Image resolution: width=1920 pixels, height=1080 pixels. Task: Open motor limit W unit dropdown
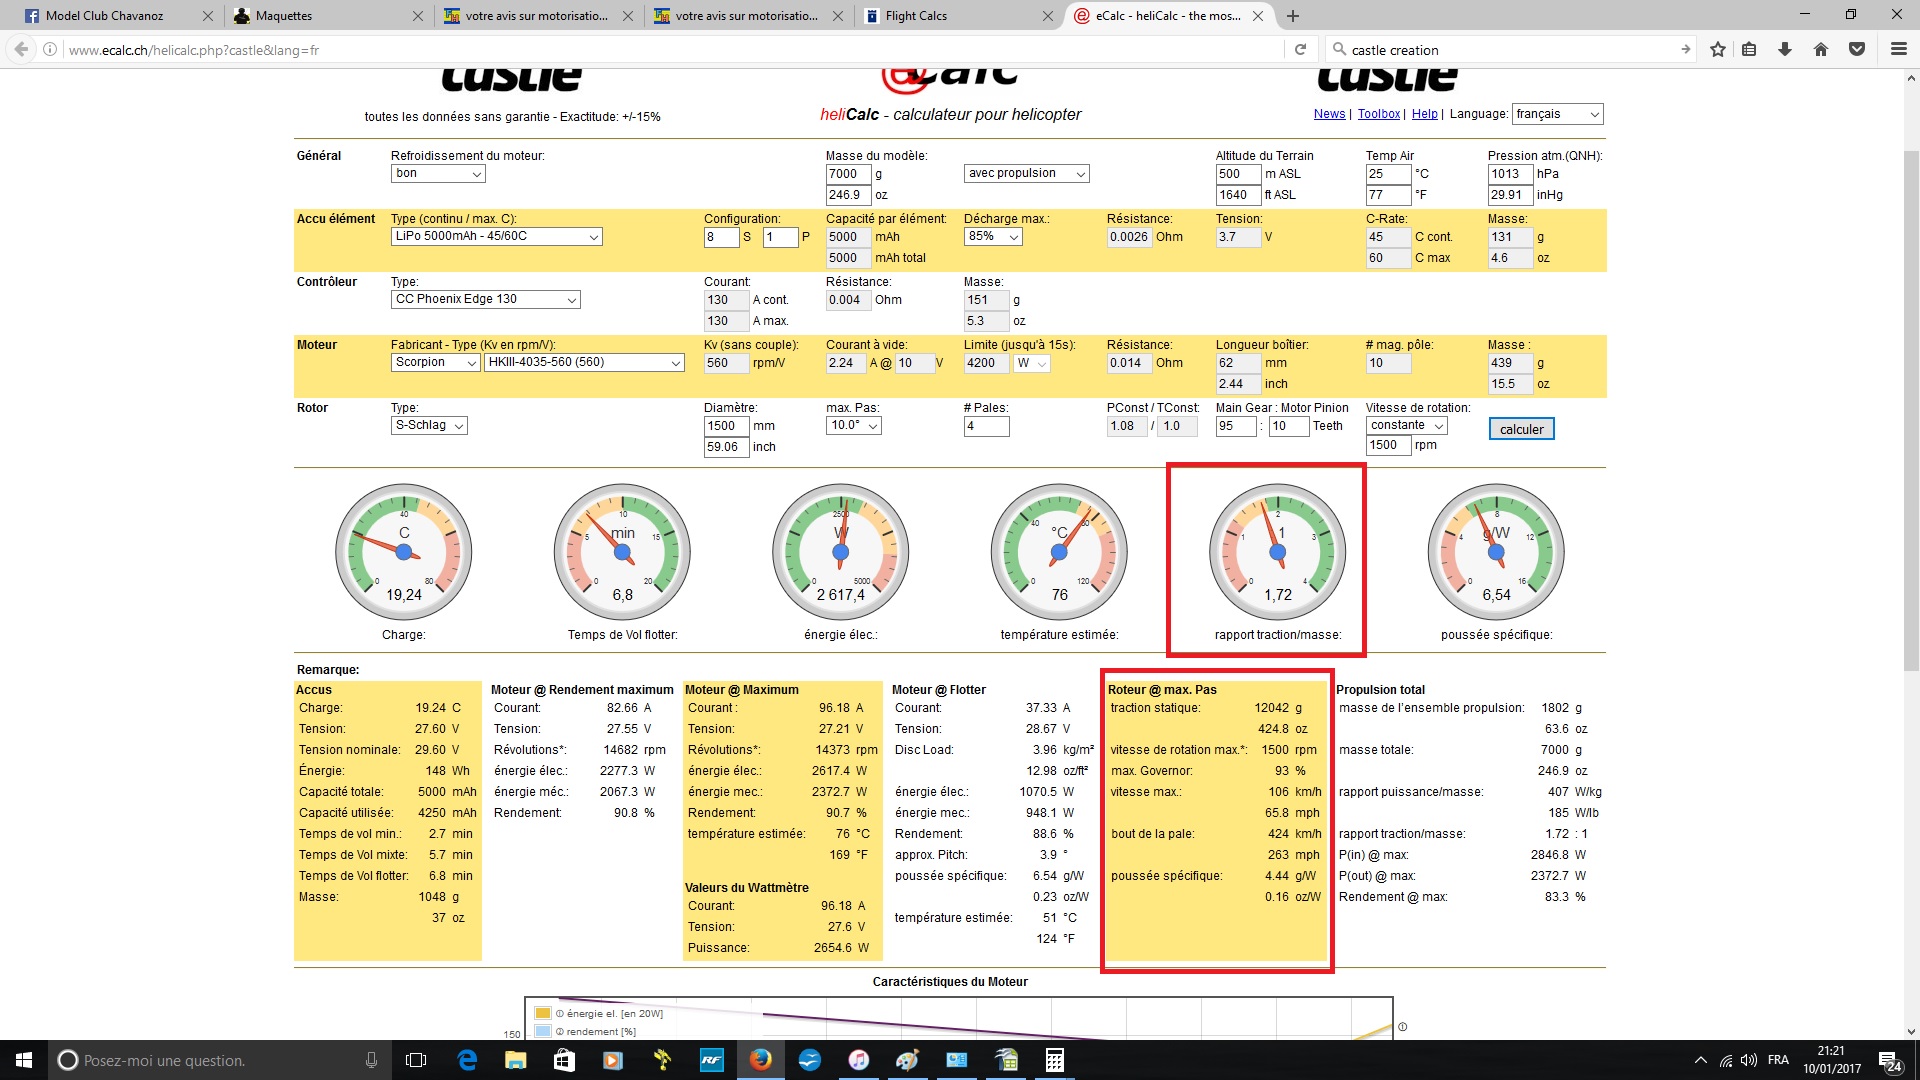coord(1032,363)
